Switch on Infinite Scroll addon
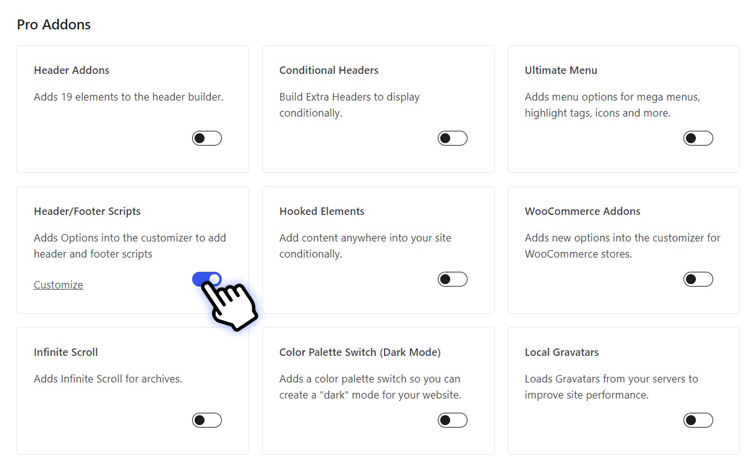This screenshot has width=750, height=465. tap(207, 420)
